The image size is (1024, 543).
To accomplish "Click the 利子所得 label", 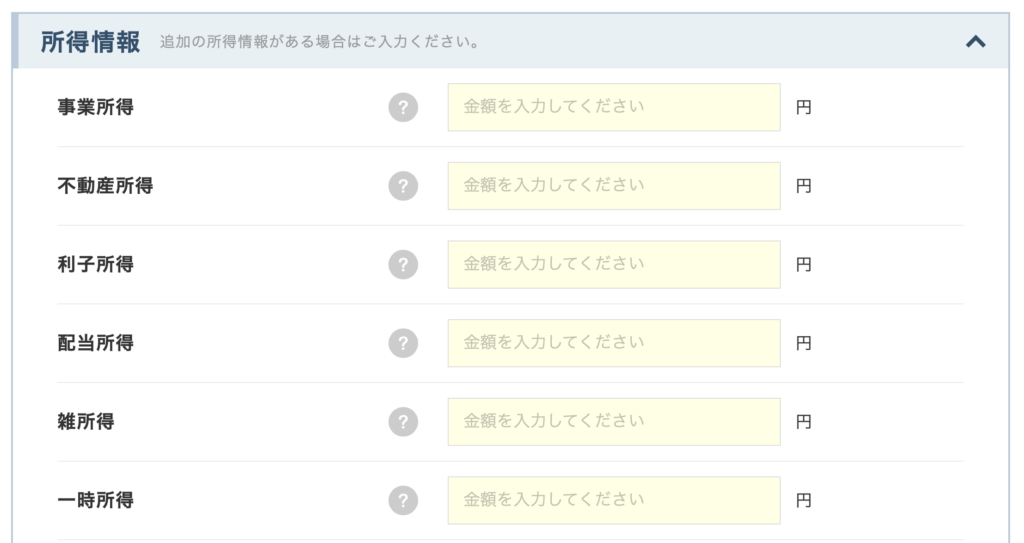I will click(x=95, y=264).
